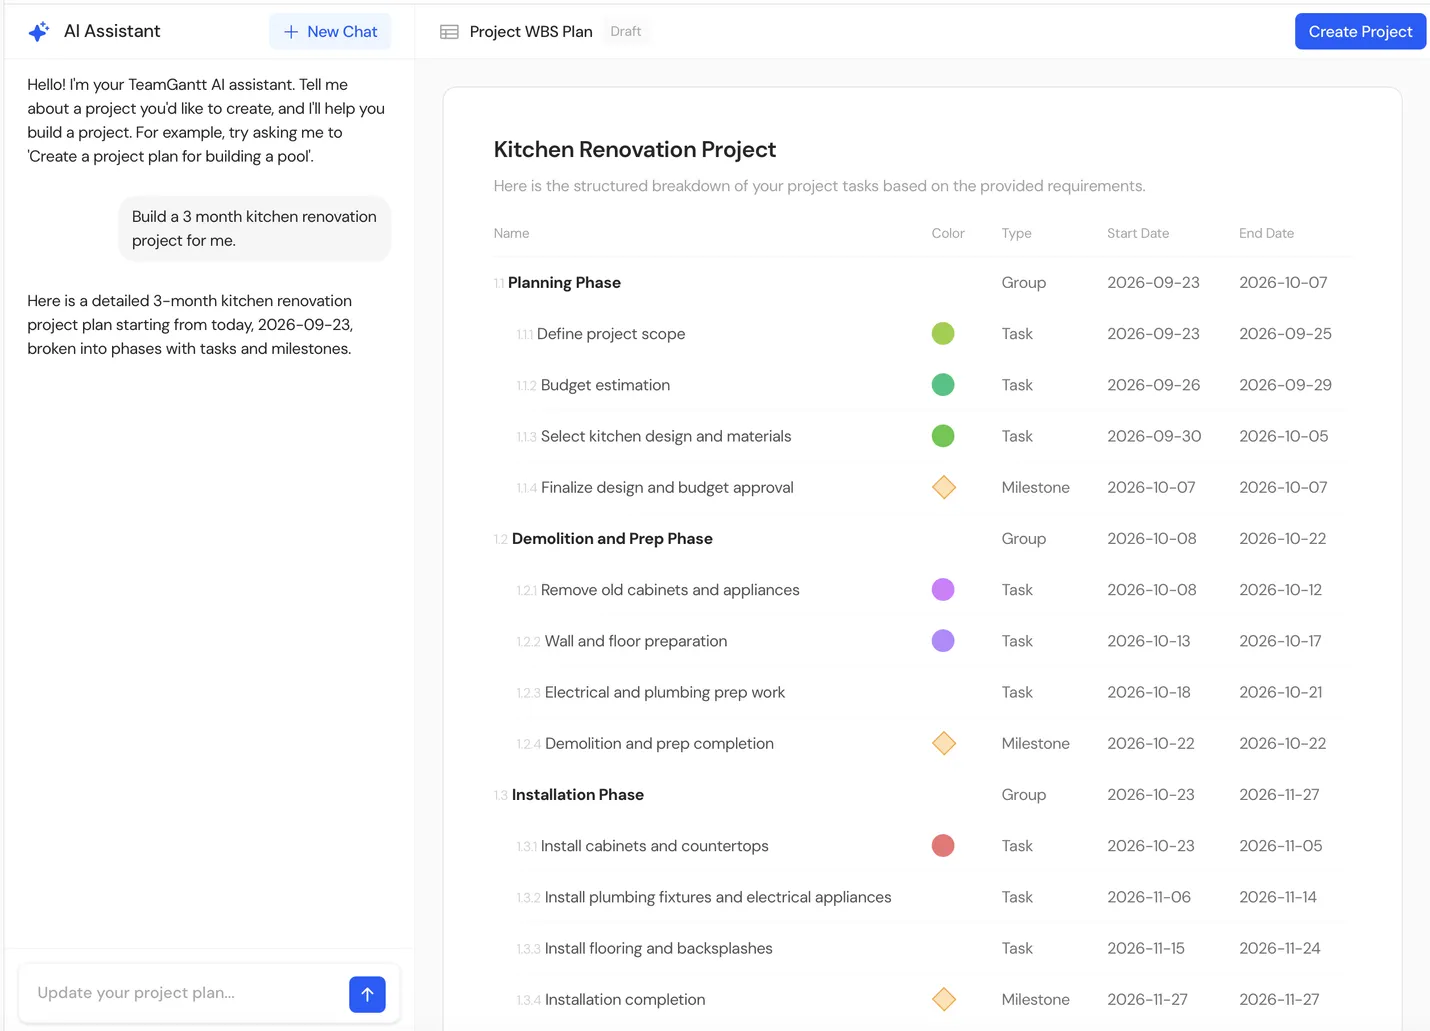Click the Task type for Define project scope

(1017, 334)
